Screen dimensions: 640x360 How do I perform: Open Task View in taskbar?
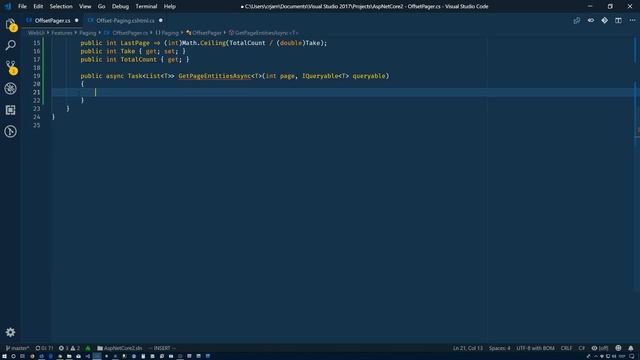click(22, 356)
